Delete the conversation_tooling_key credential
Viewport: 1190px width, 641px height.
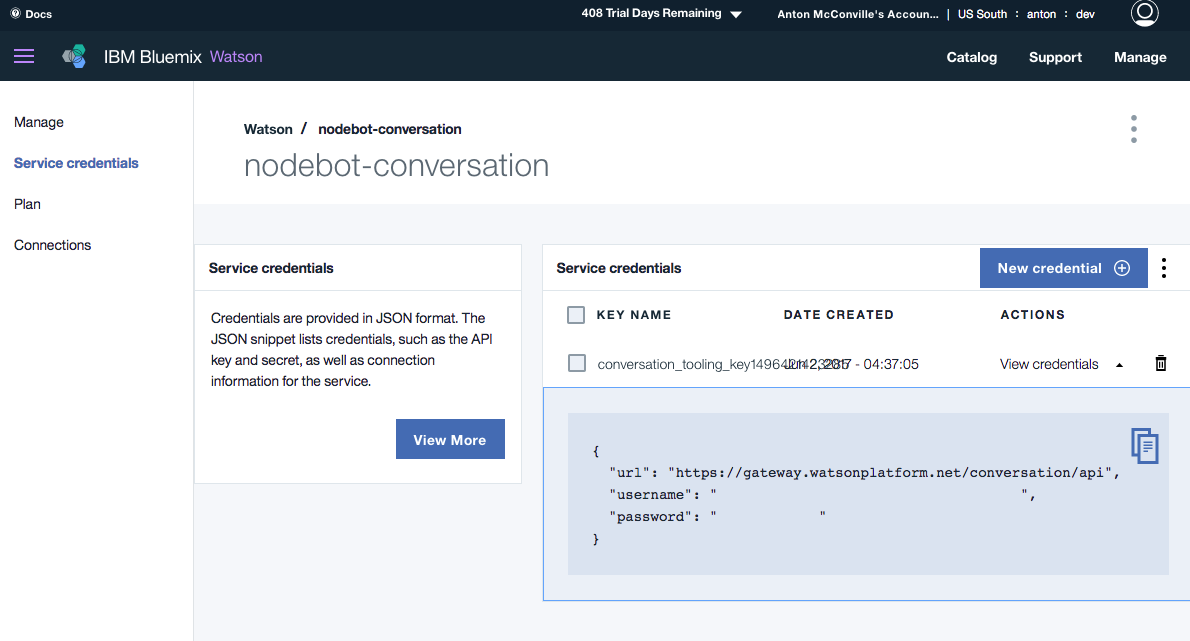click(1160, 363)
